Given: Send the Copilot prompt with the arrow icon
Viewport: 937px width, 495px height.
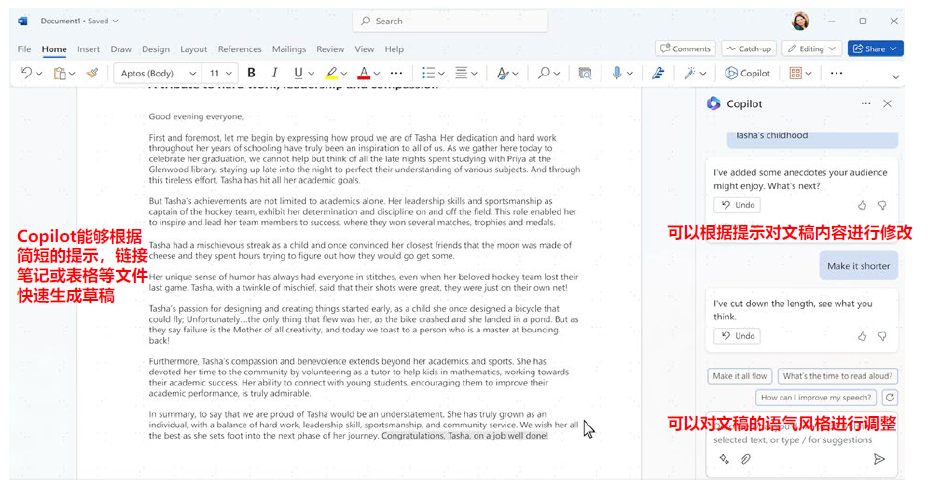Looking at the screenshot, I should [x=878, y=459].
